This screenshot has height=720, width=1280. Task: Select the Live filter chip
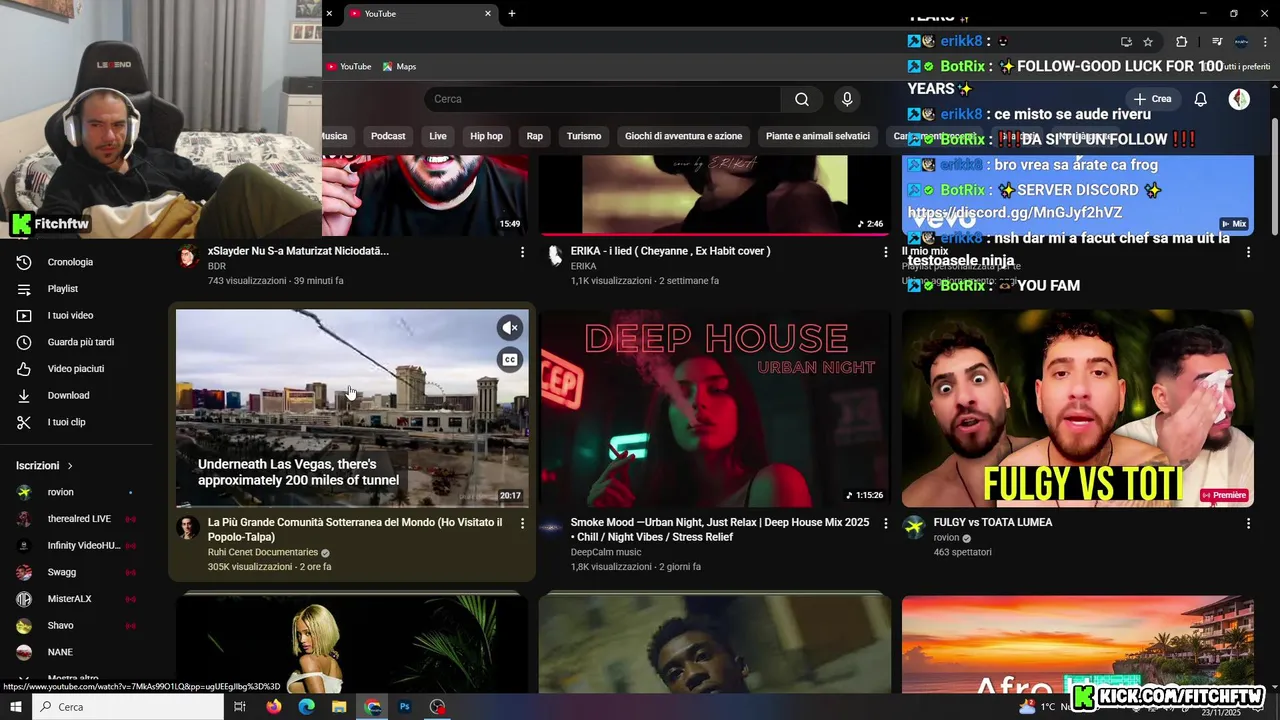point(438,136)
